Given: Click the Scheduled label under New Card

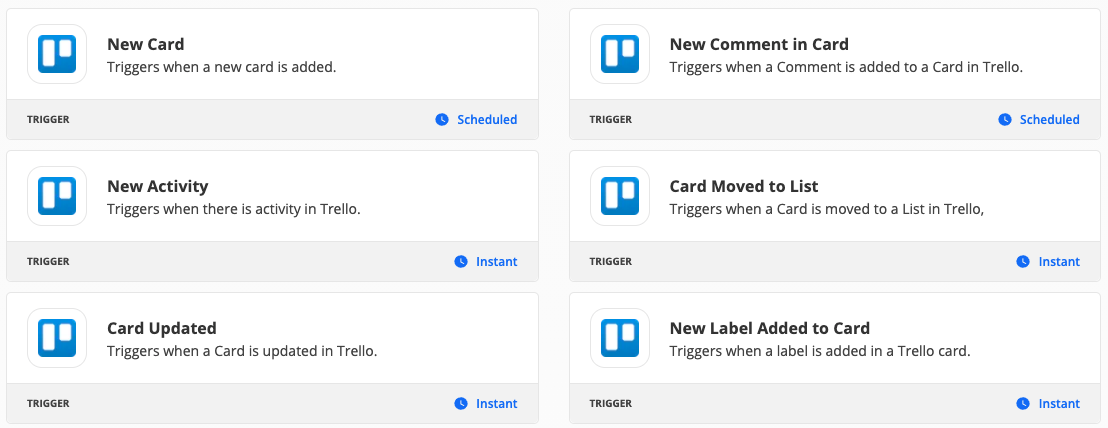Looking at the screenshot, I should click(487, 120).
